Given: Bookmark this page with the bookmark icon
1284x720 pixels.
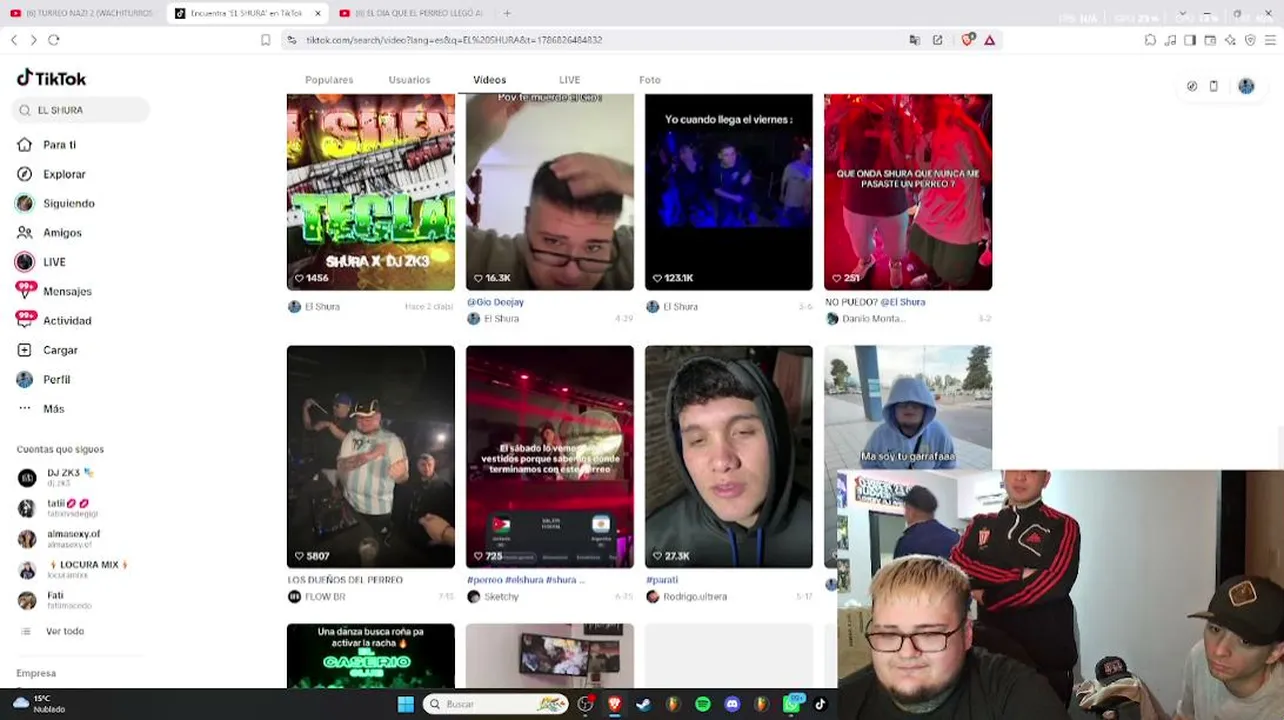Looking at the screenshot, I should pos(265,40).
